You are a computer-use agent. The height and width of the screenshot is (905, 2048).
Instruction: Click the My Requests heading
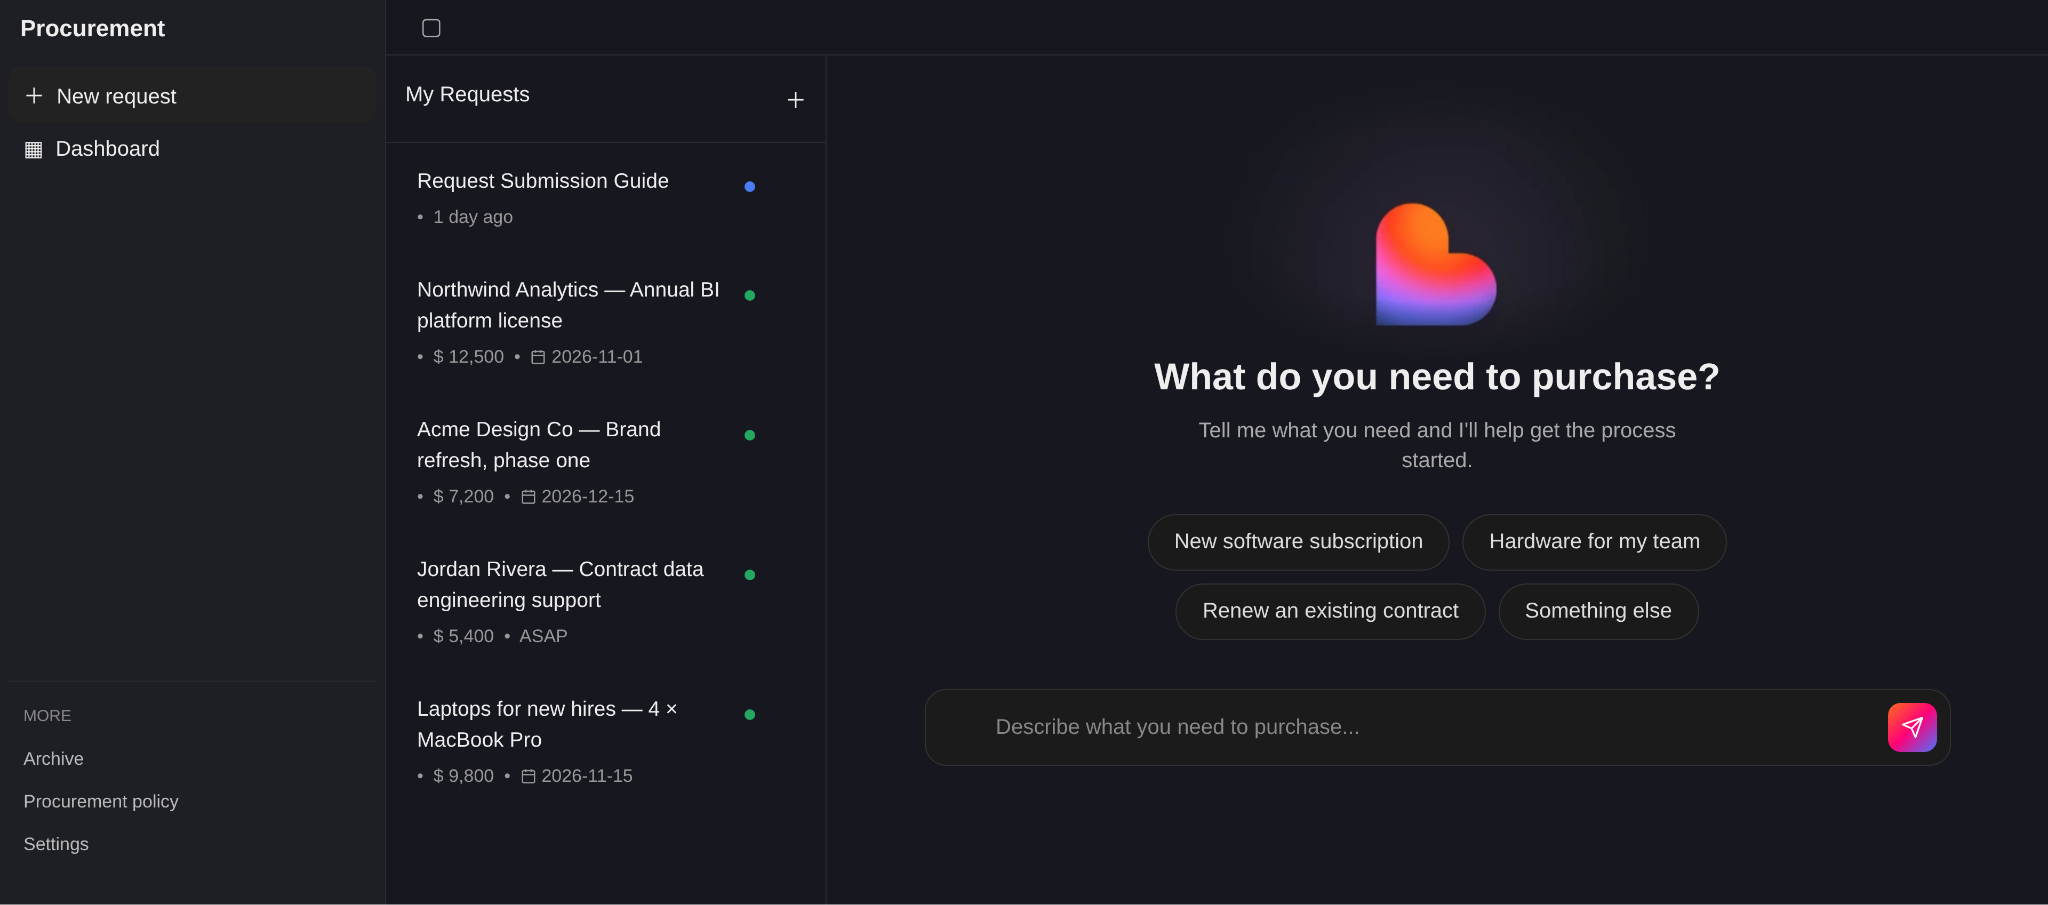coord(467,94)
